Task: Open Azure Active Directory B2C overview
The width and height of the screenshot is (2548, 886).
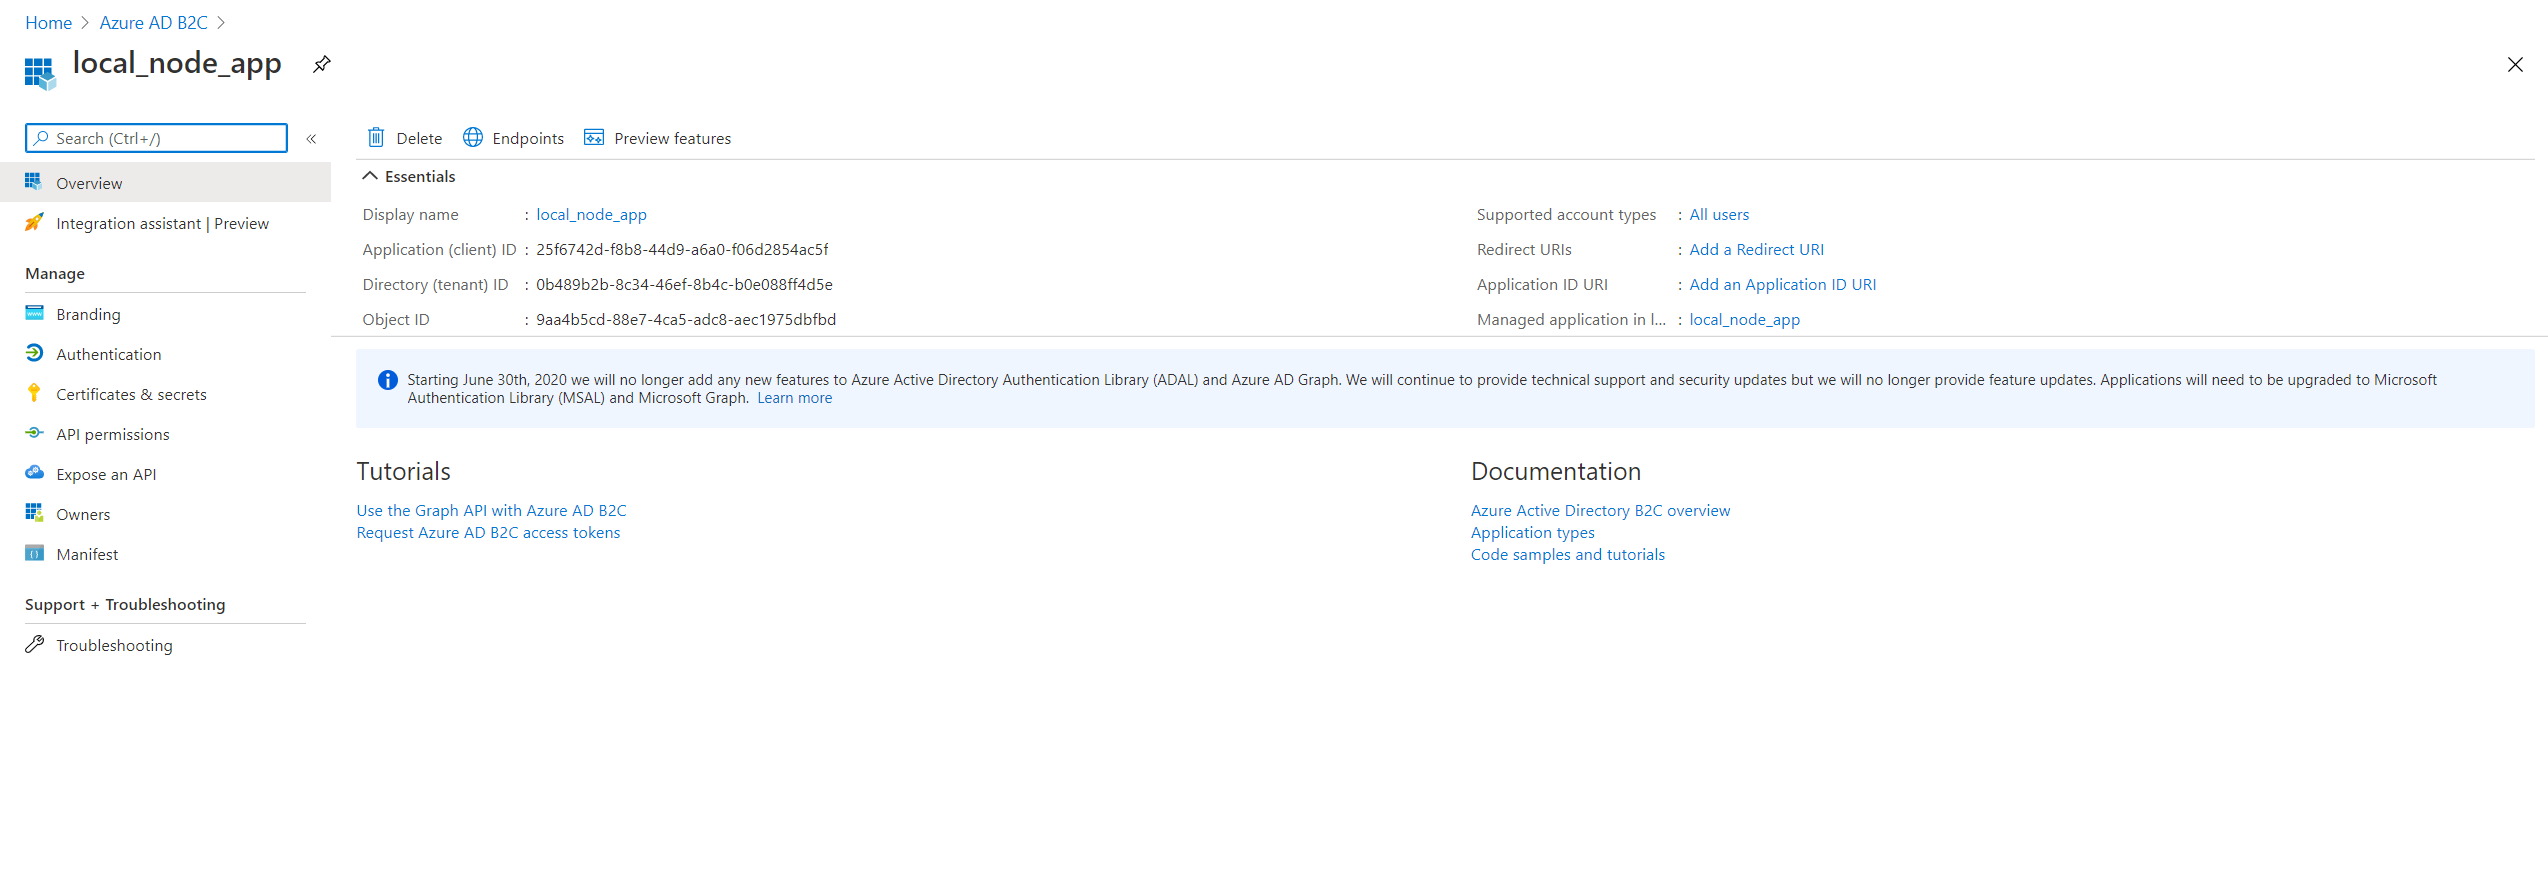Action: click(1600, 510)
